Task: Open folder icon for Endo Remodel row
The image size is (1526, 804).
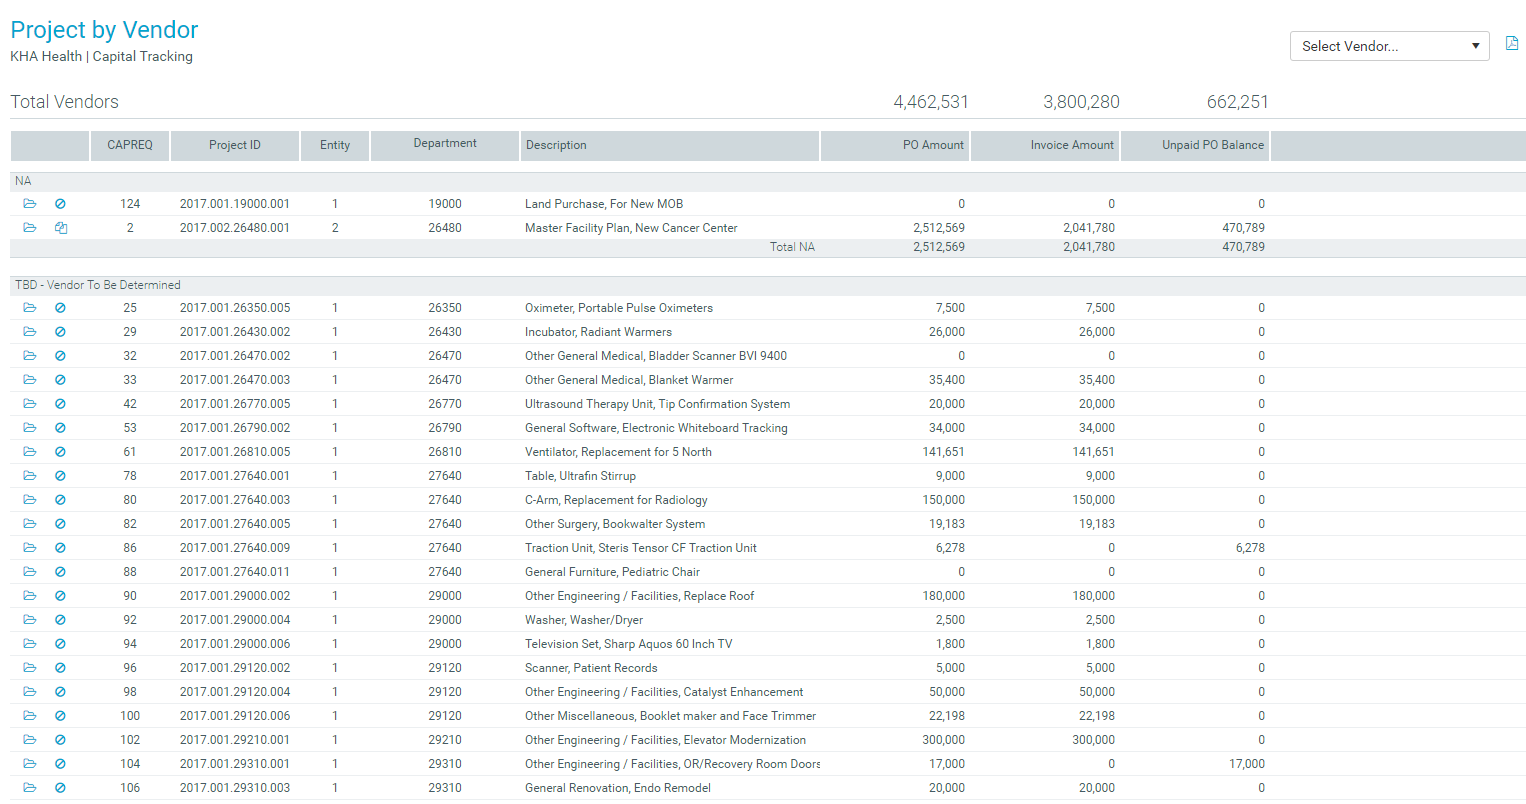Action: click(30, 788)
